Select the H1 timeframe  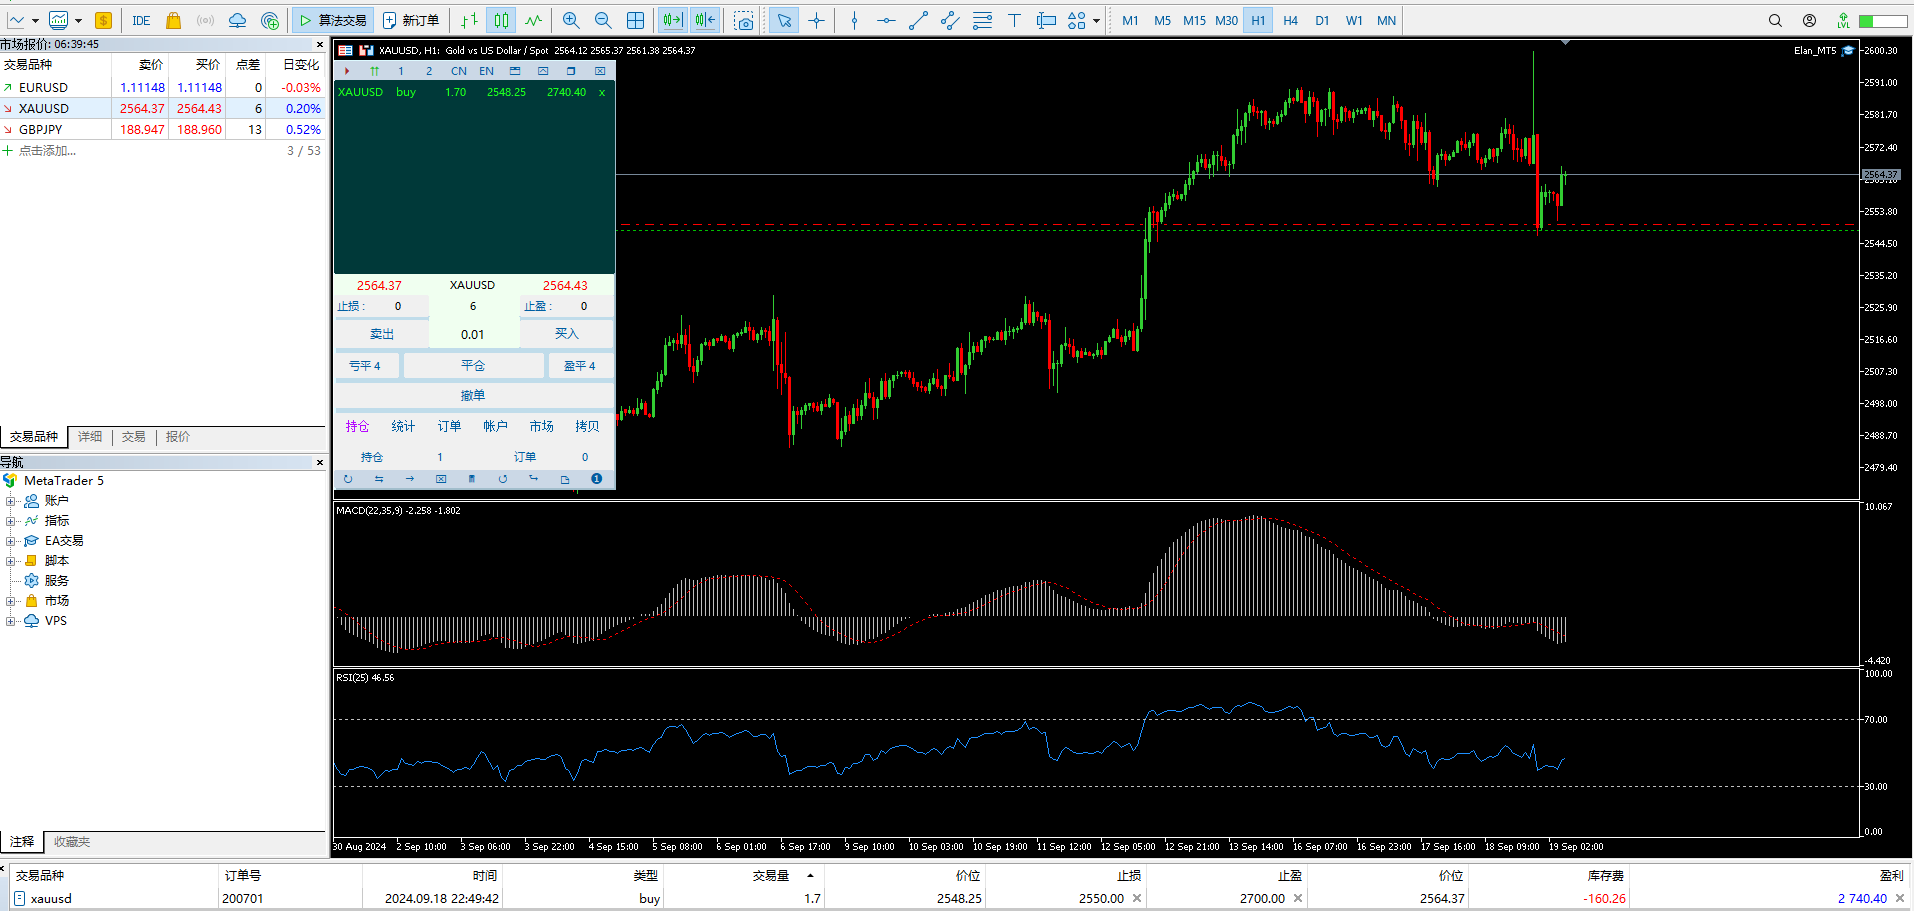click(1258, 20)
